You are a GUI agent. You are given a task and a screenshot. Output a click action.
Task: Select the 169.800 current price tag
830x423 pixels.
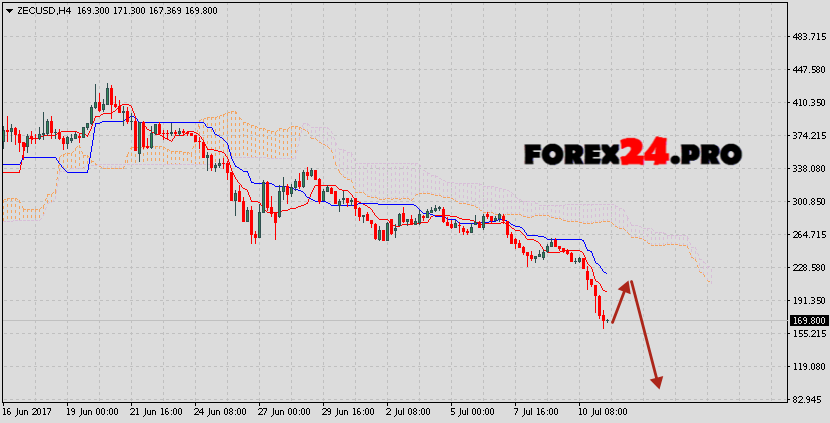point(808,320)
